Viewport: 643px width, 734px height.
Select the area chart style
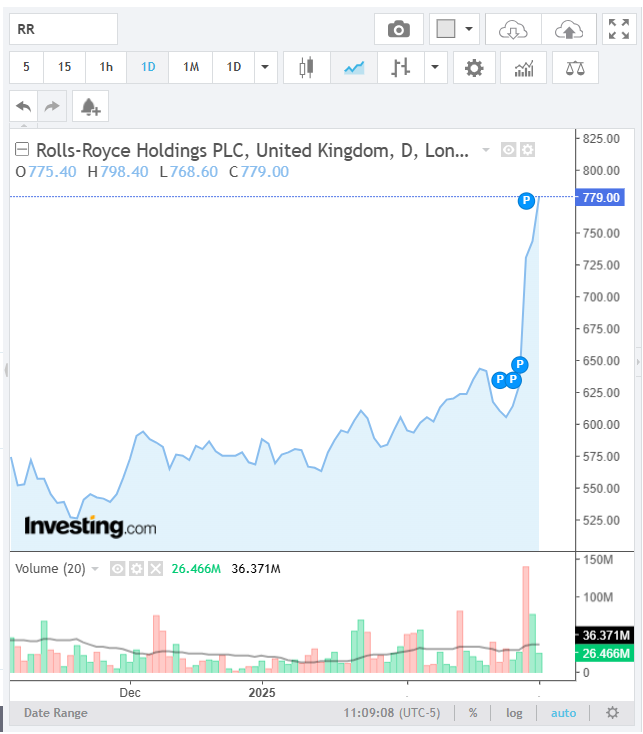tap(354, 68)
